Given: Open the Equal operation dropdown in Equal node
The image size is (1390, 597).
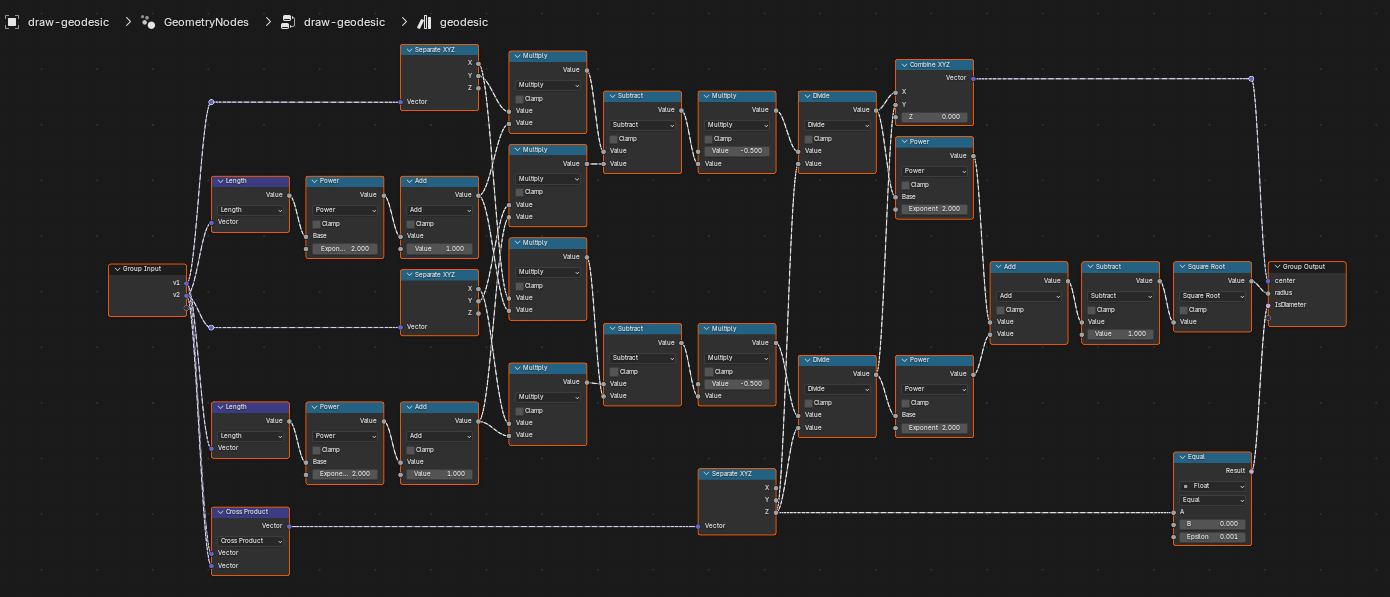Looking at the screenshot, I should [x=1212, y=499].
